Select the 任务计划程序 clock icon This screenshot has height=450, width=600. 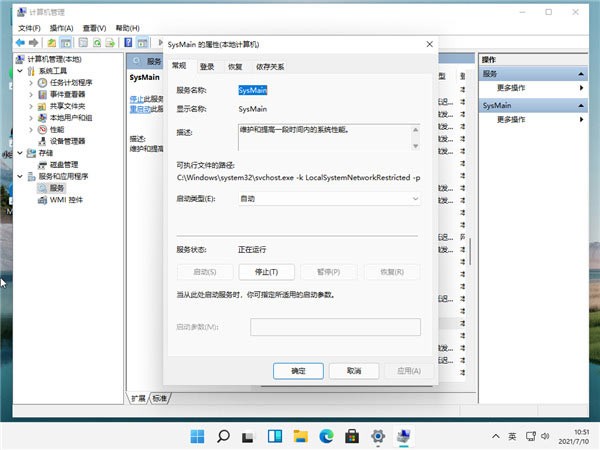tap(42, 83)
